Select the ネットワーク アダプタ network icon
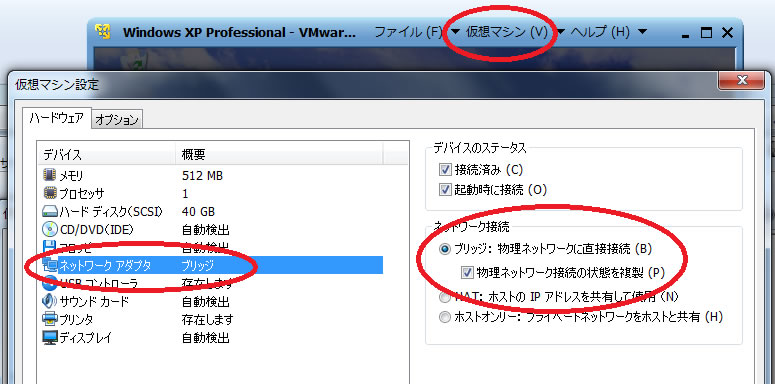The height and width of the screenshot is (384, 775). click(50, 265)
